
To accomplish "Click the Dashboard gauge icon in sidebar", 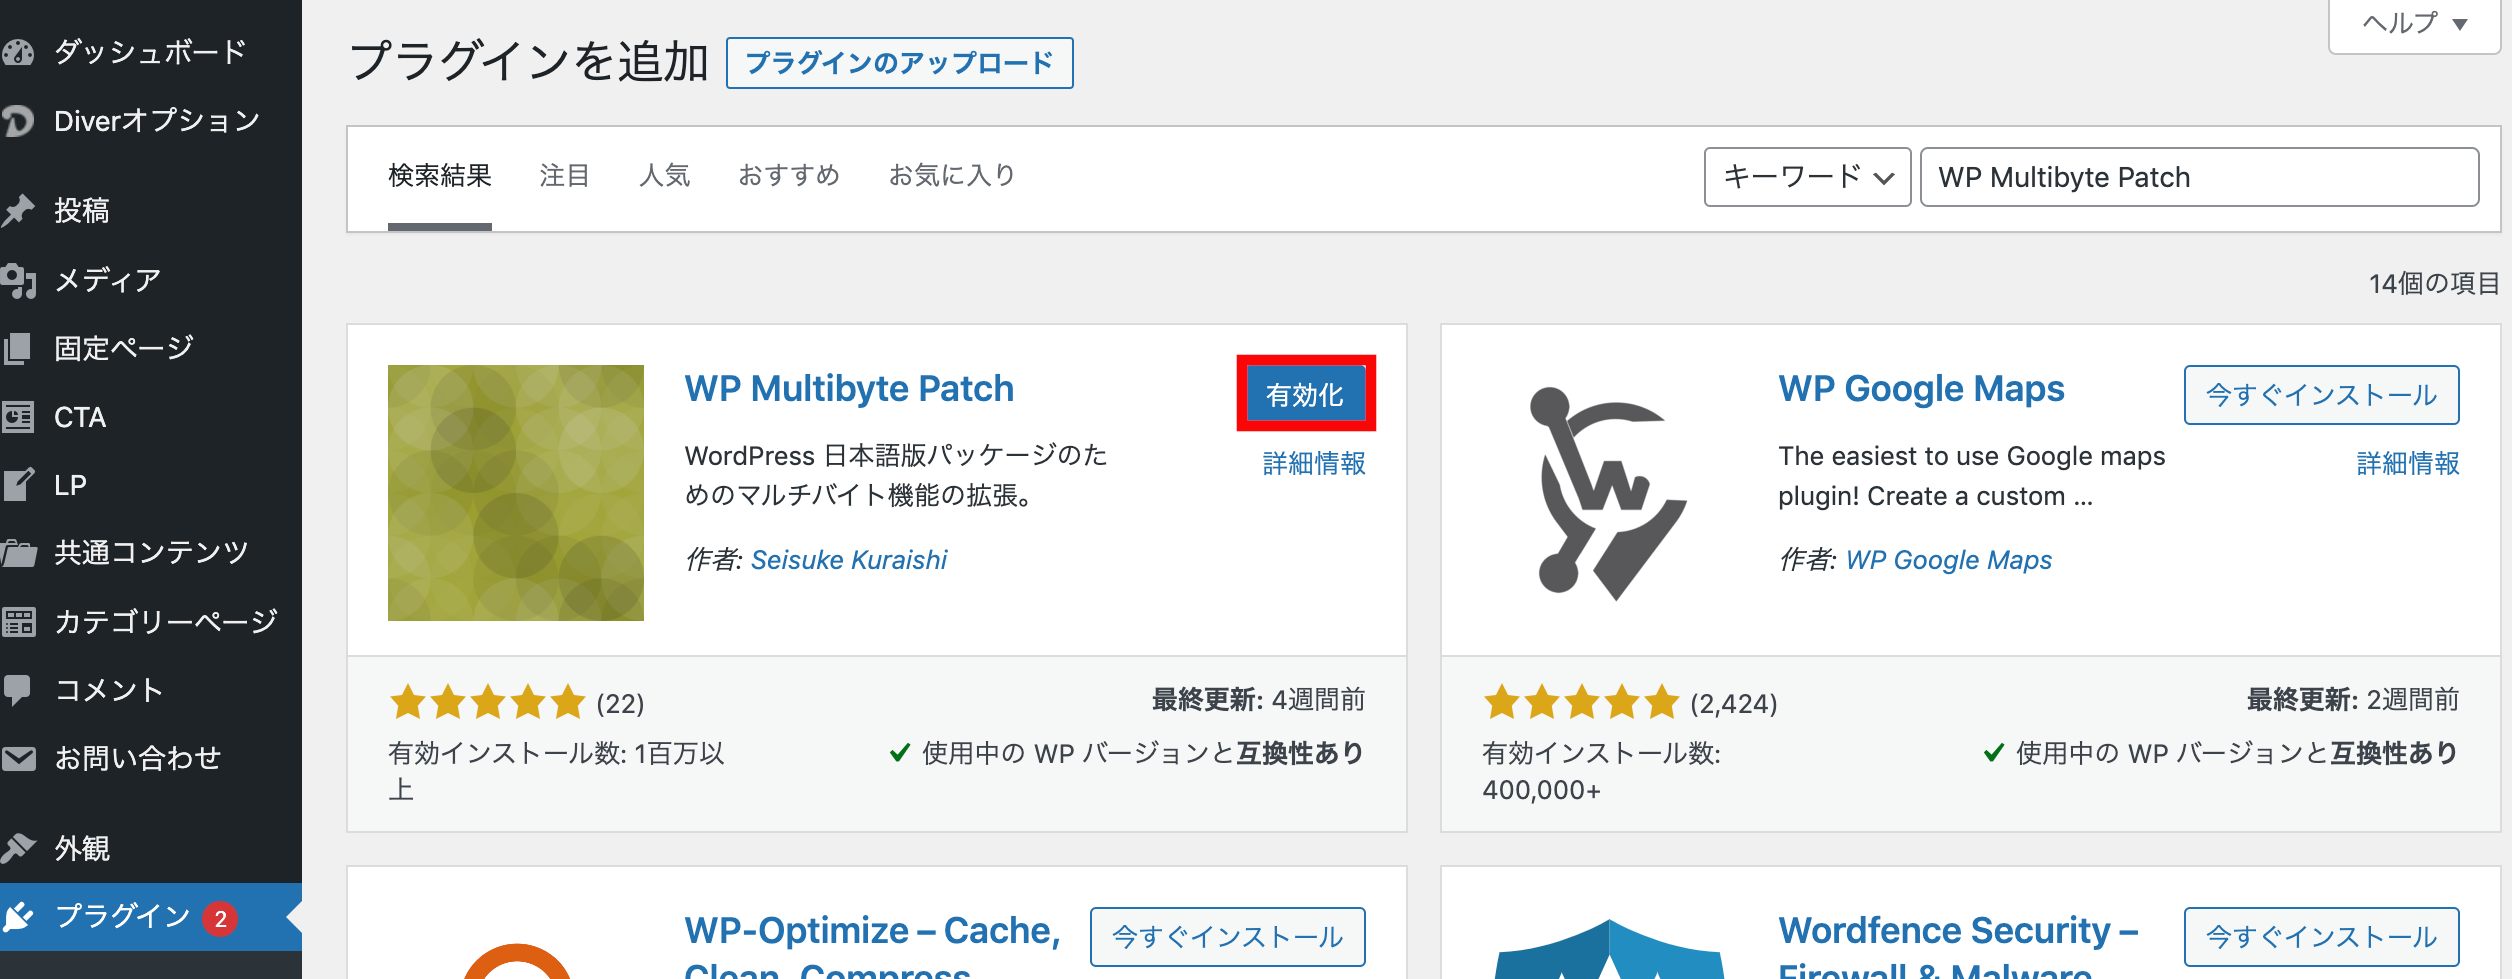I will (x=18, y=52).
